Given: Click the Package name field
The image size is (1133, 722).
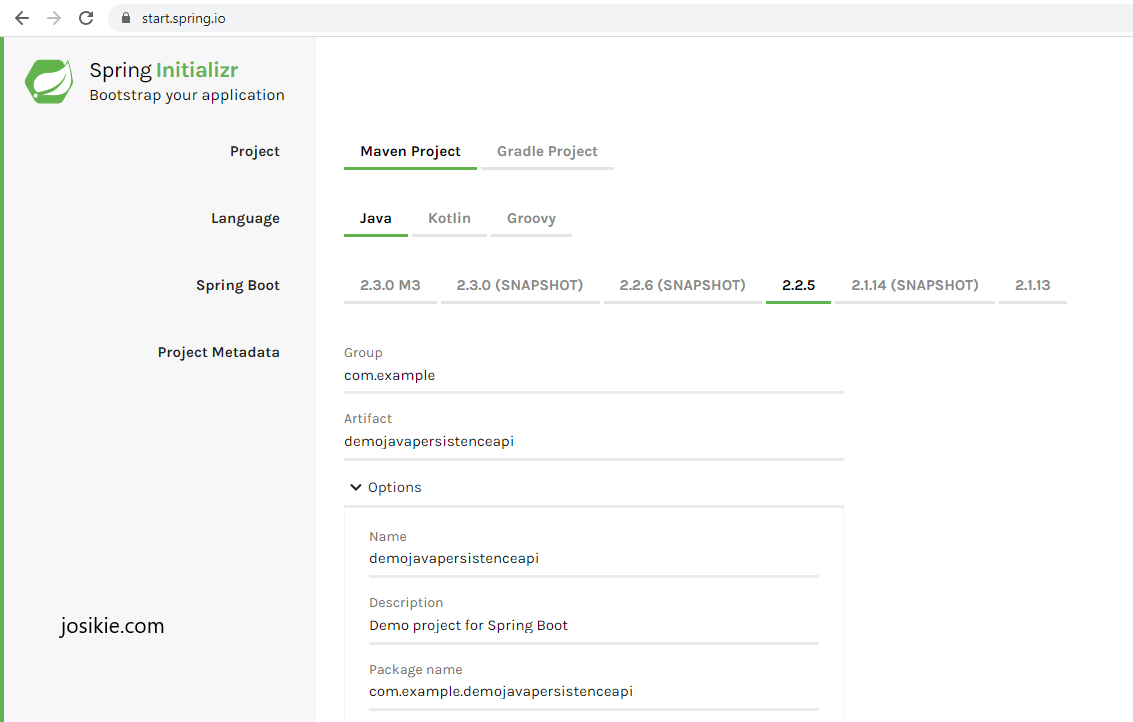Looking at the screenshot, I should 500,691.
